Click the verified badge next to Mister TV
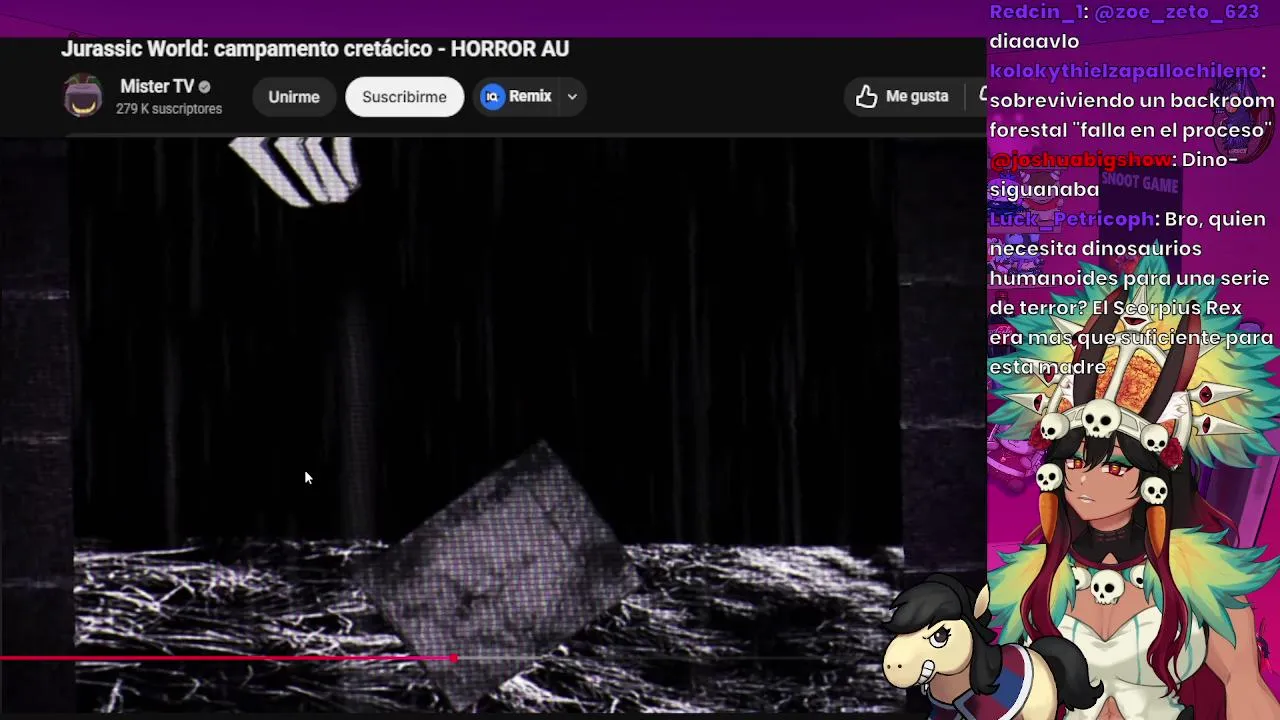 pos(205,87)
